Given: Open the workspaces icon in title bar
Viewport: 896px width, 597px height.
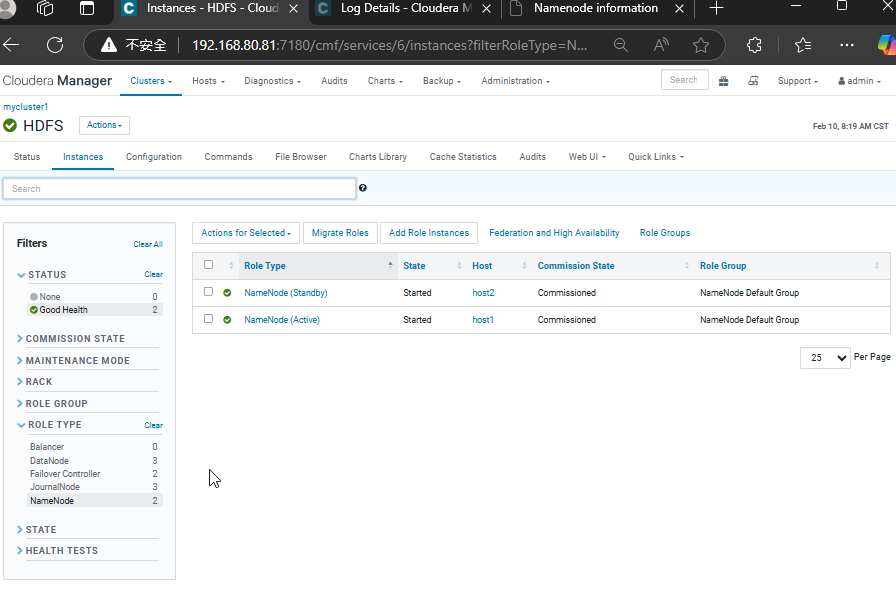Looking at the screenshot, I should pos(45,8).
